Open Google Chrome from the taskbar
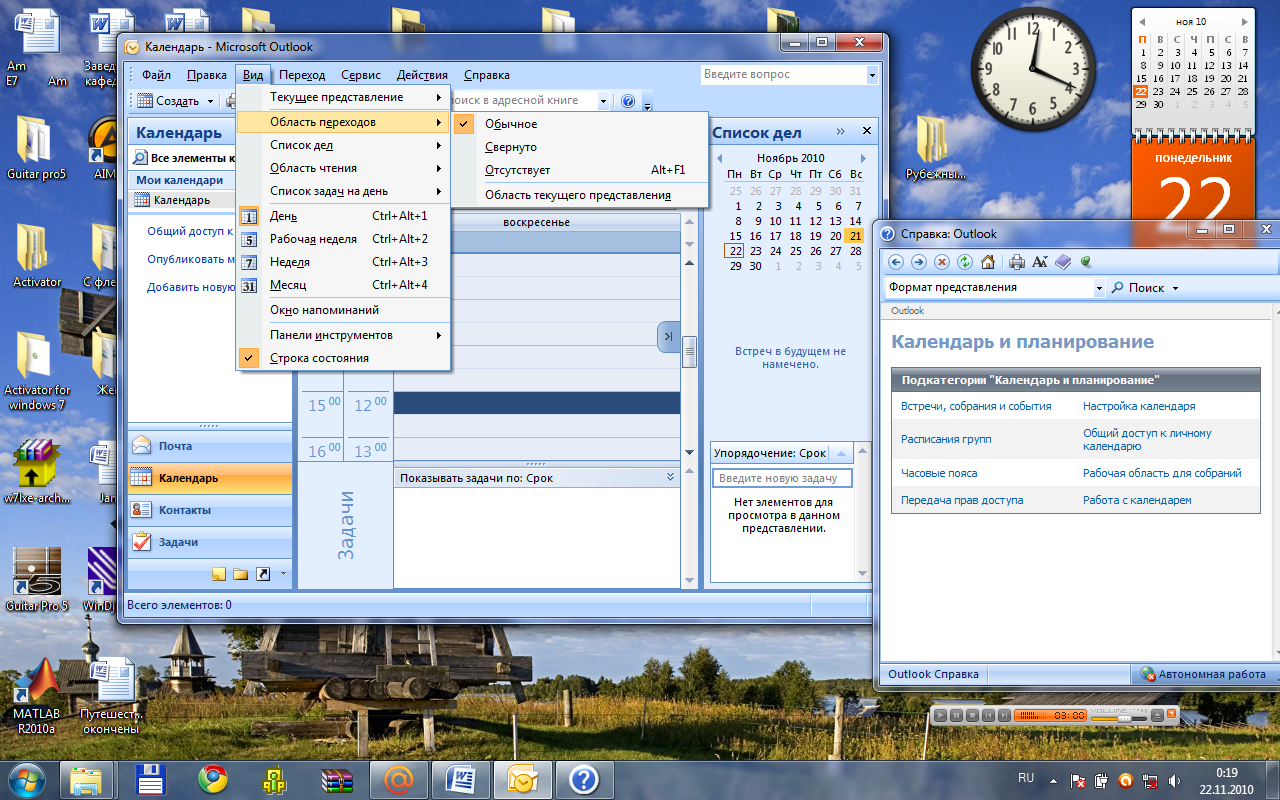1280x800 pixels. point(212,779)
